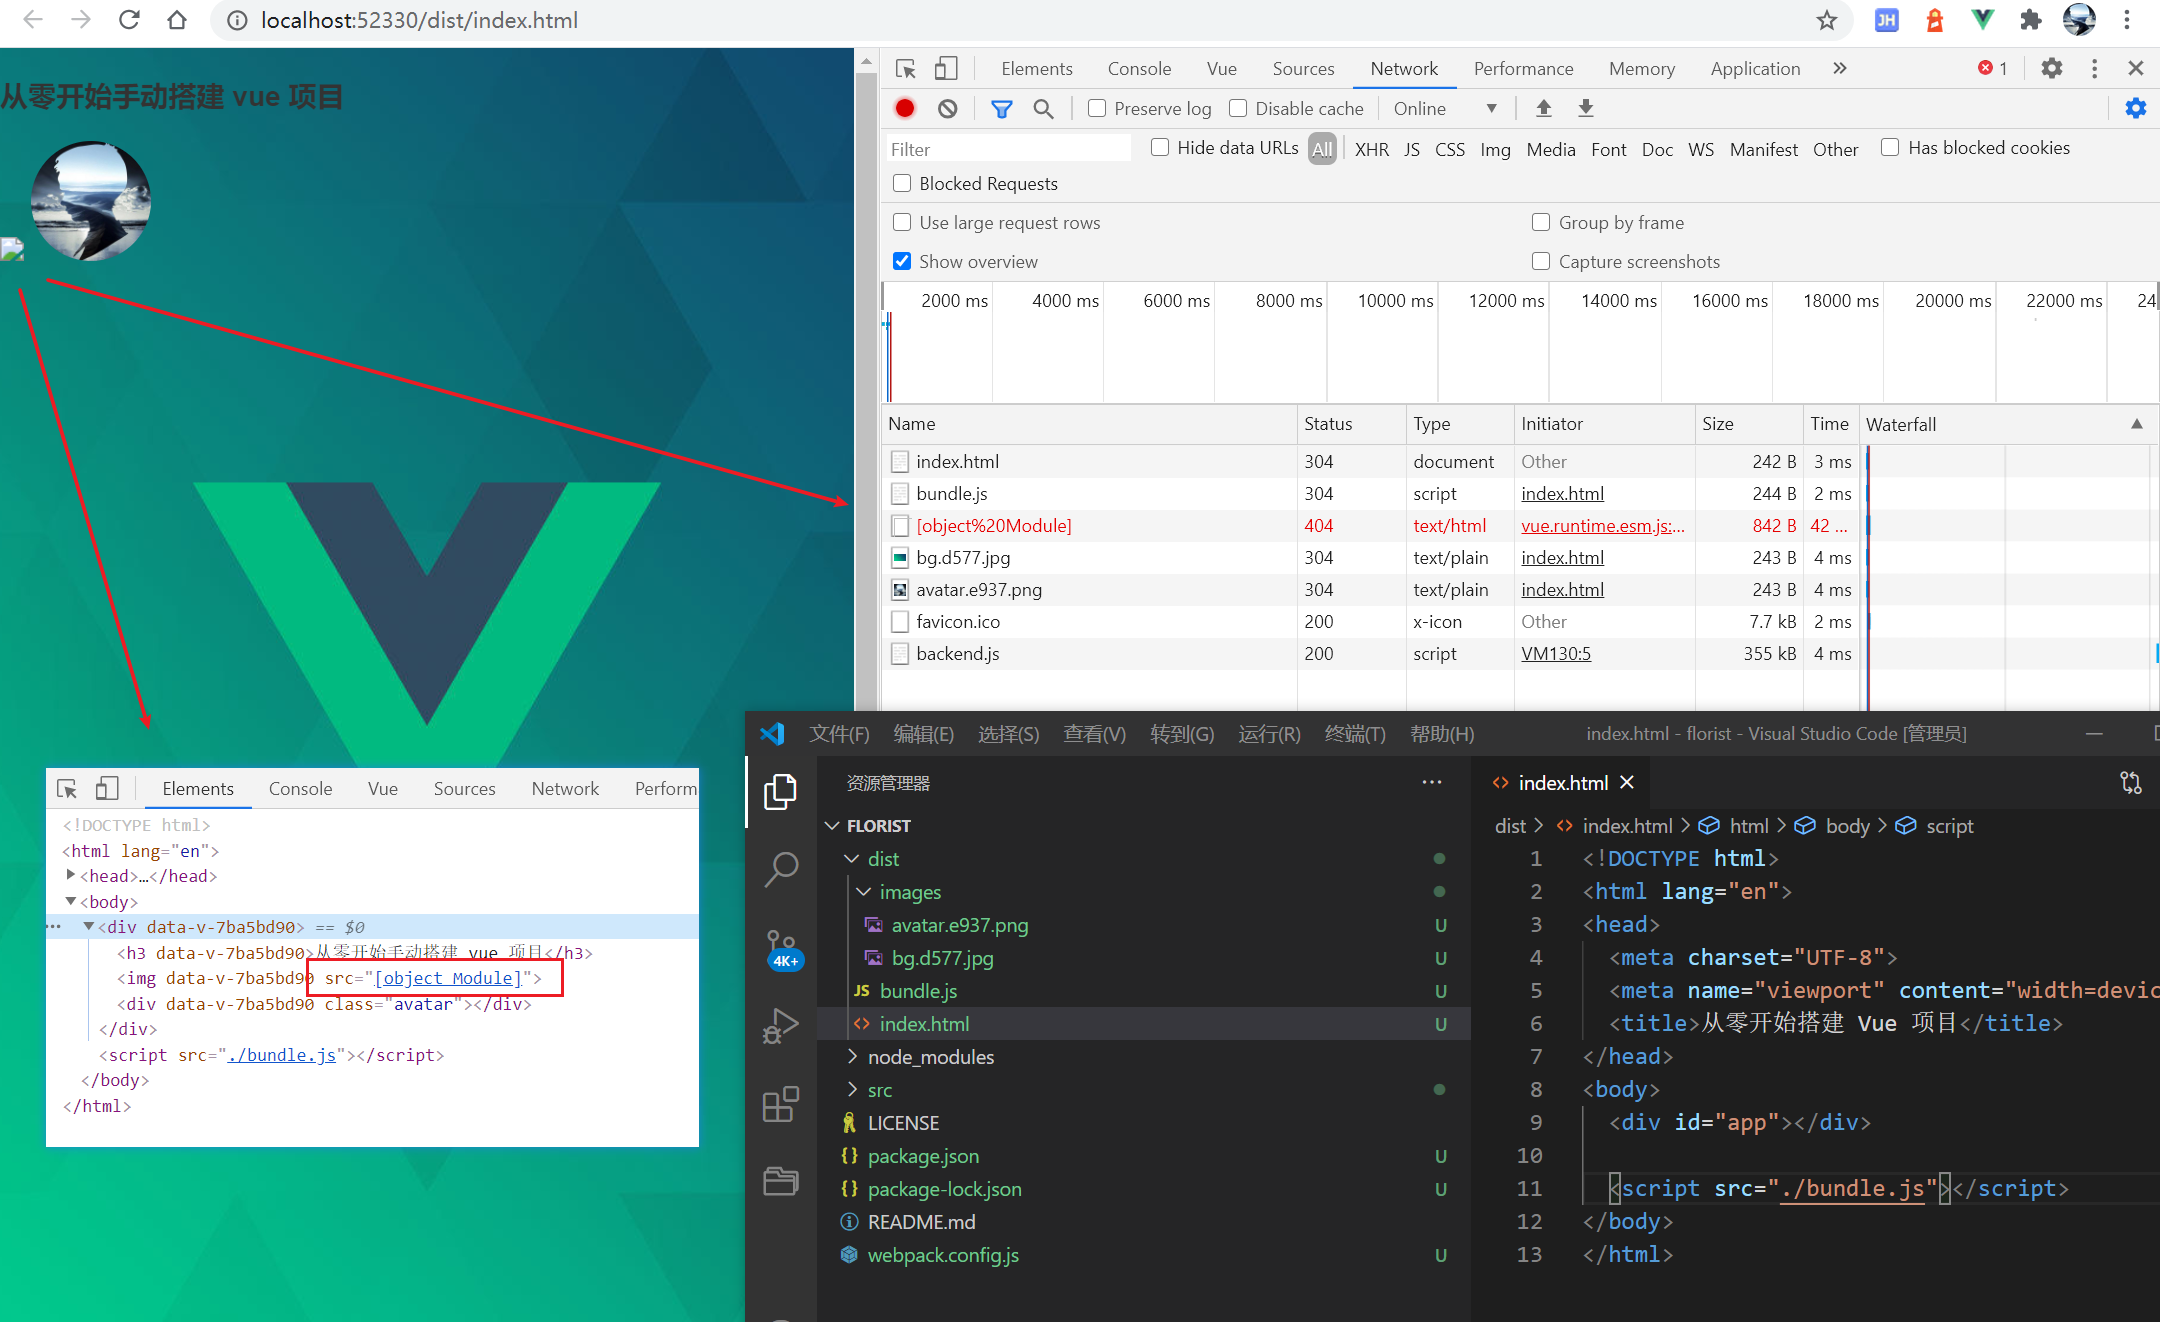Click the Import HAR file upload arrow
The image size is (2160, 1322).
(x=1543, y=108)
